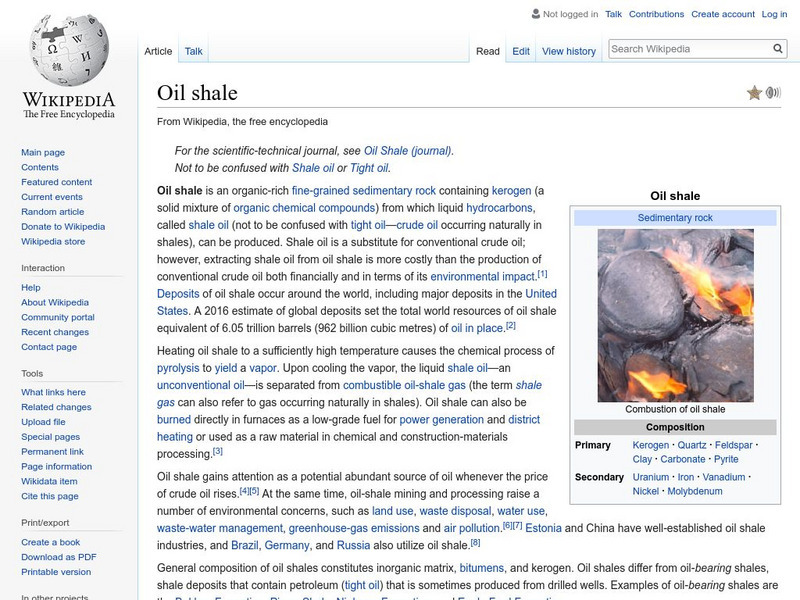Open the Help link
Image resolution: width=800 pixels, height=600 pixels.
click(x=31, y=287)
